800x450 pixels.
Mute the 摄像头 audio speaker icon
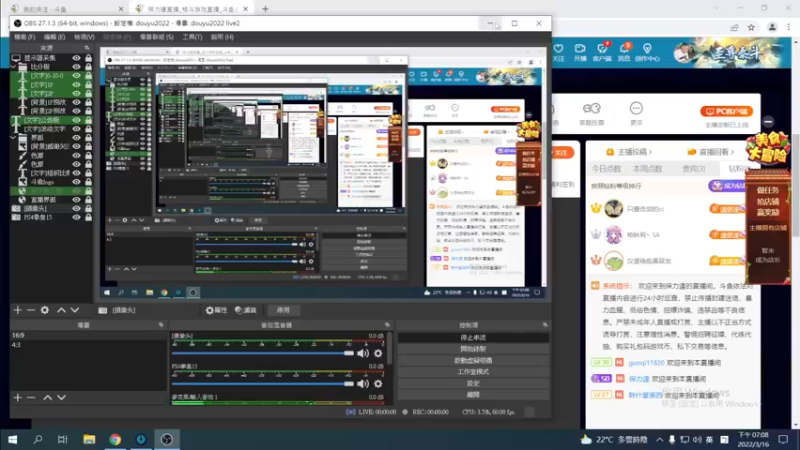[x=363, y=353]
